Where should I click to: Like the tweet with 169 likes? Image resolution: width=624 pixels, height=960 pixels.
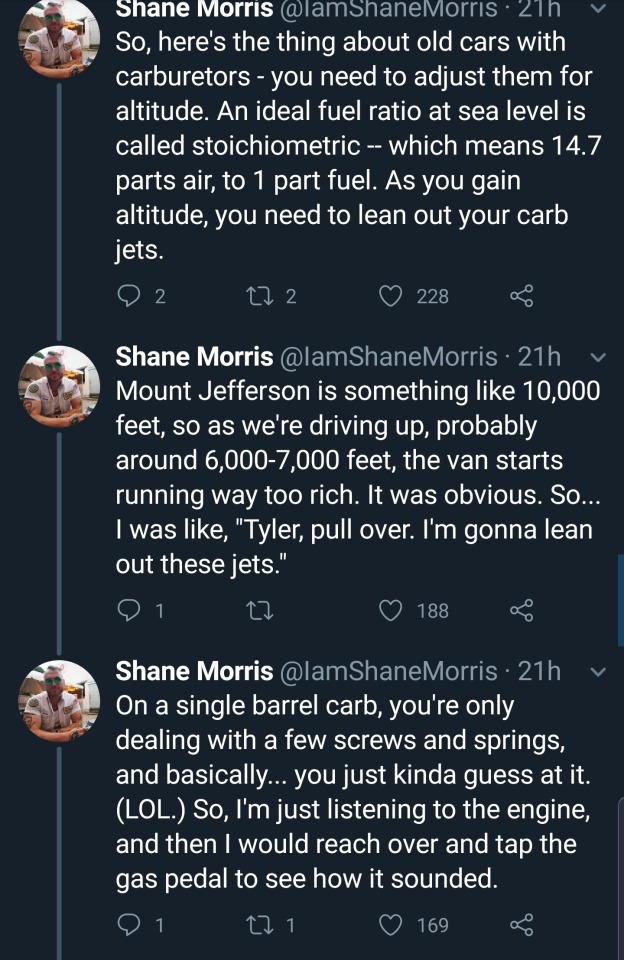[393, 925]
